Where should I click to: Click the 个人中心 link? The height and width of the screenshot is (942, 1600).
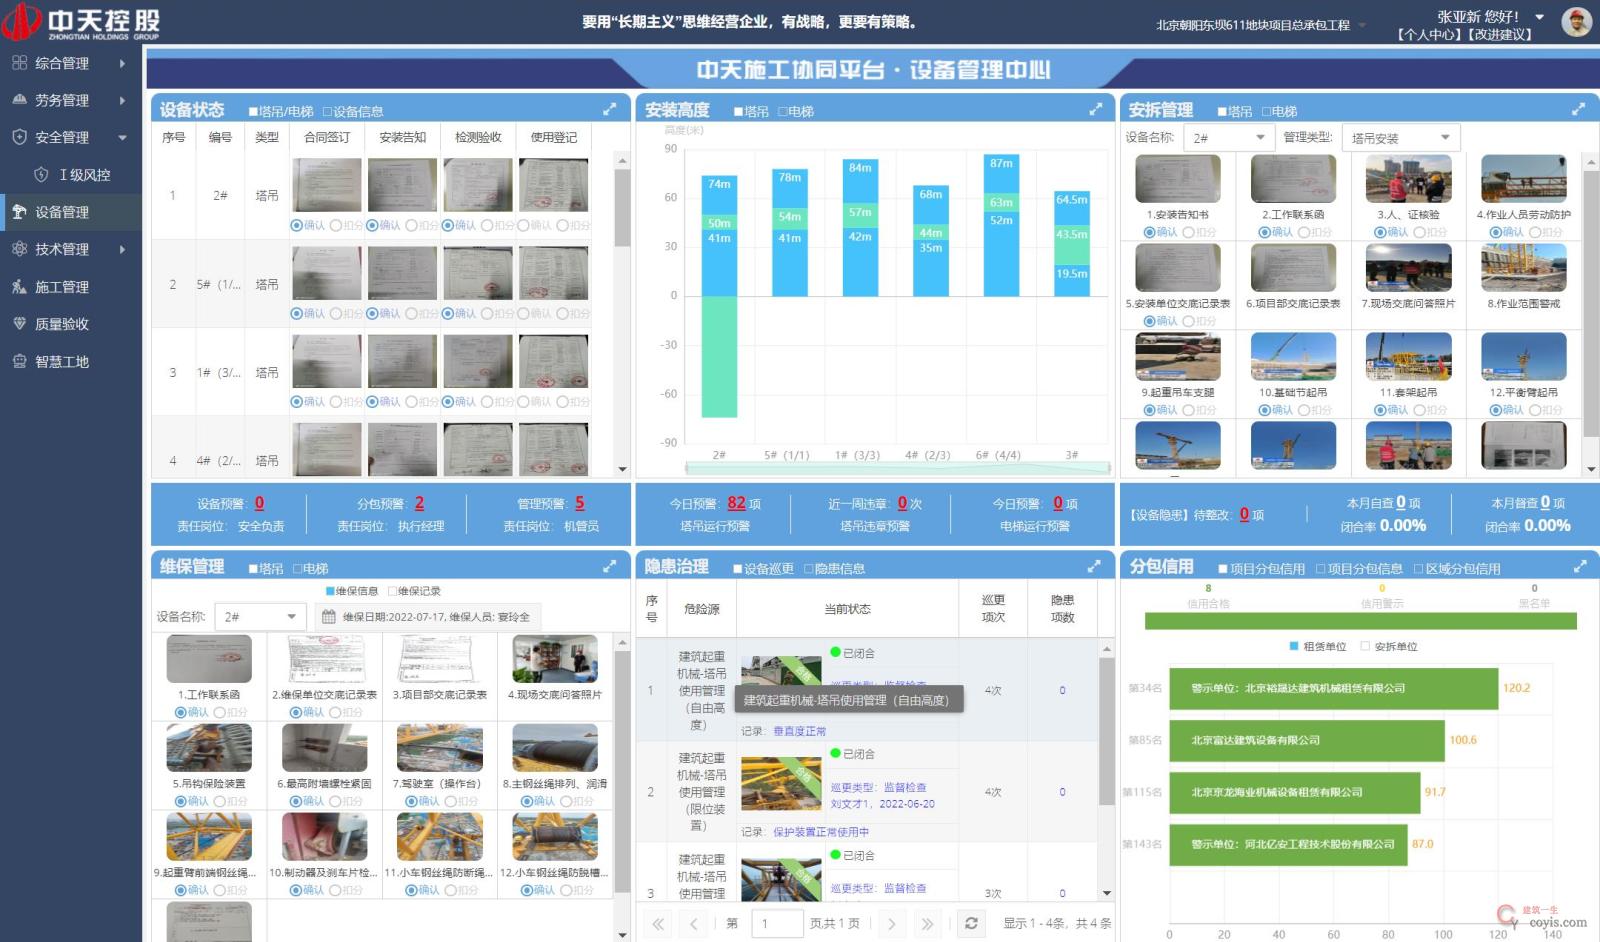point(1429,34)
